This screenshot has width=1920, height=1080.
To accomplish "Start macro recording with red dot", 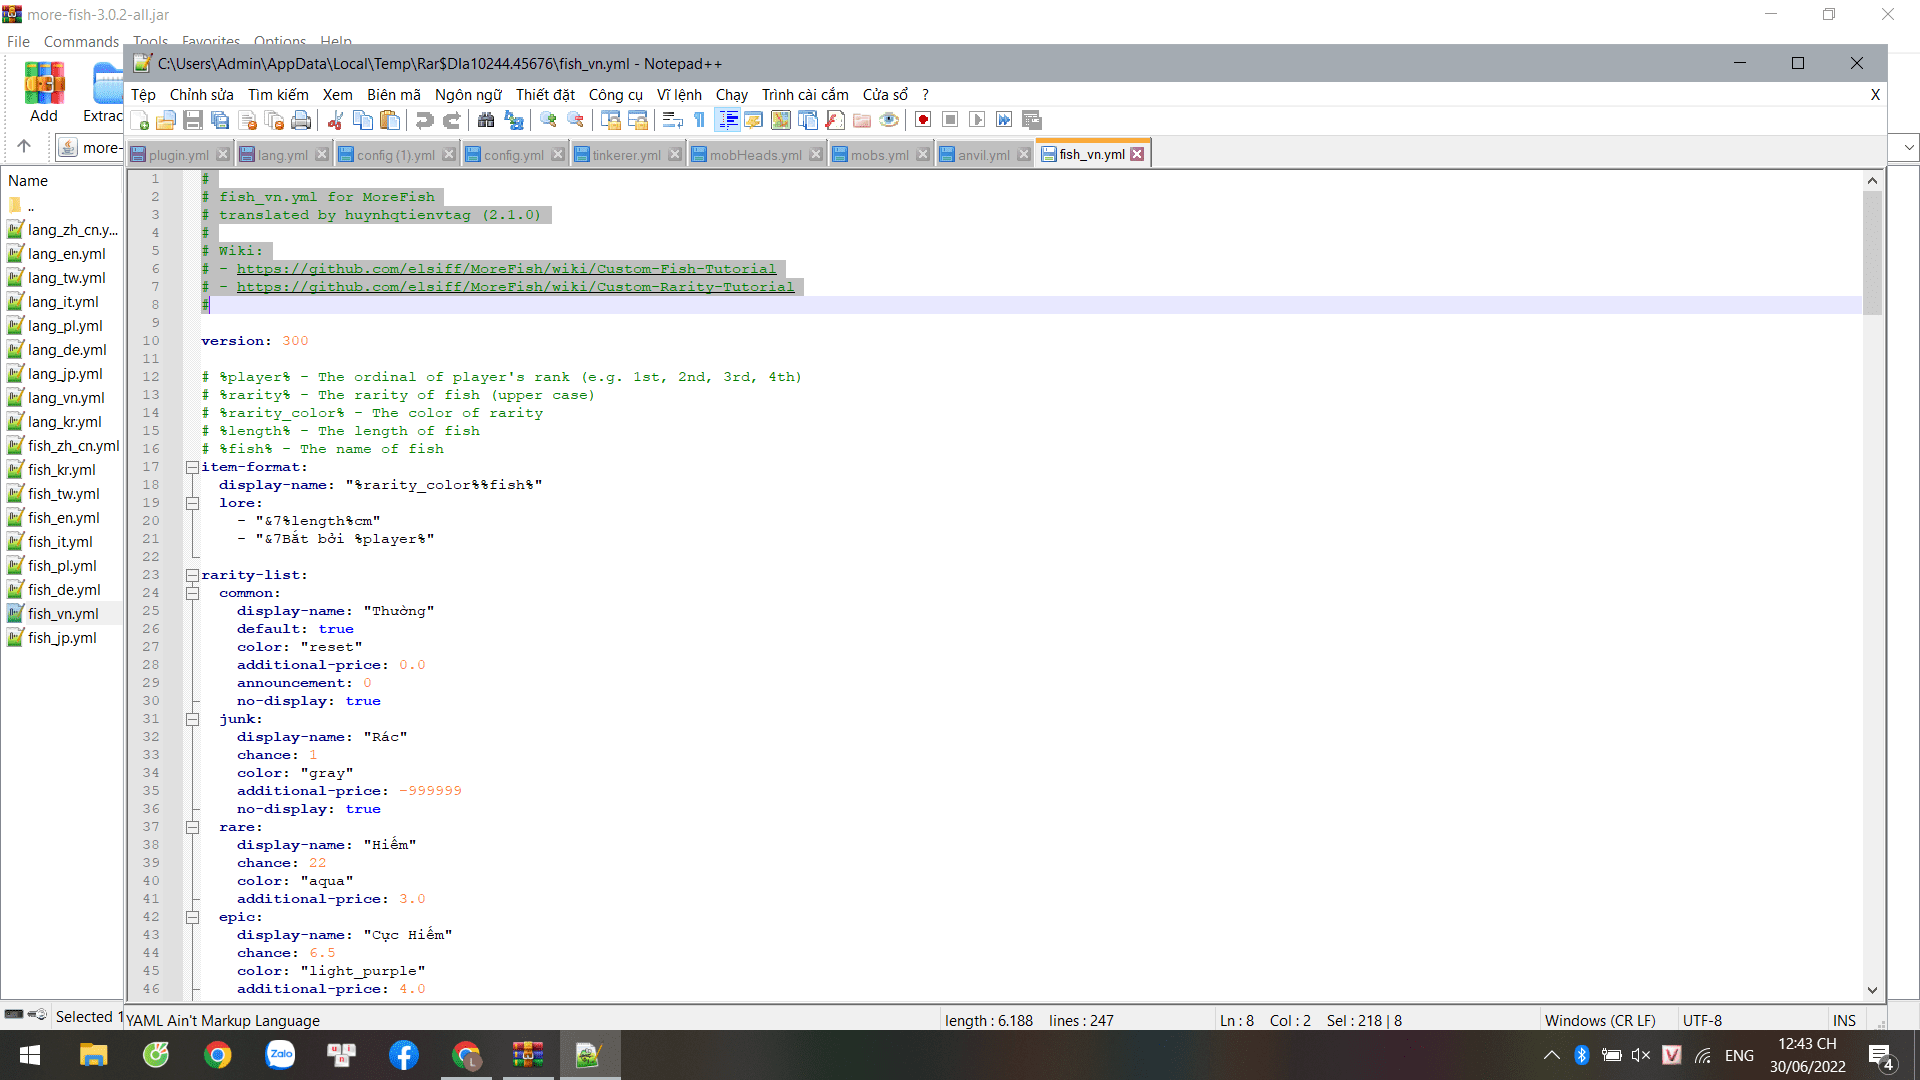I will [923, 120].
